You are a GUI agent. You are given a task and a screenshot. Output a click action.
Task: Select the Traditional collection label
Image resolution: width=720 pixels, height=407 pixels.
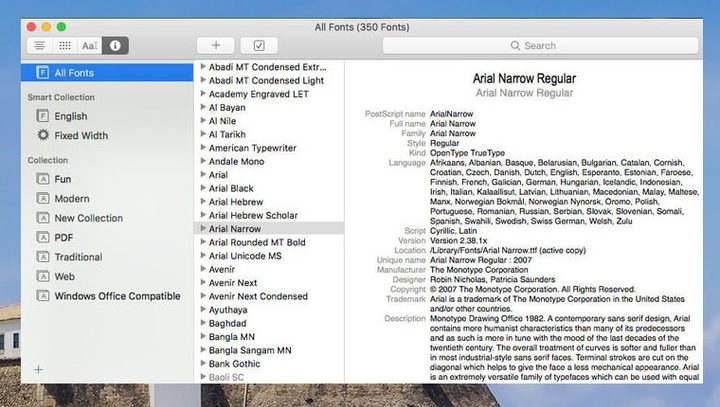point(79,257)
